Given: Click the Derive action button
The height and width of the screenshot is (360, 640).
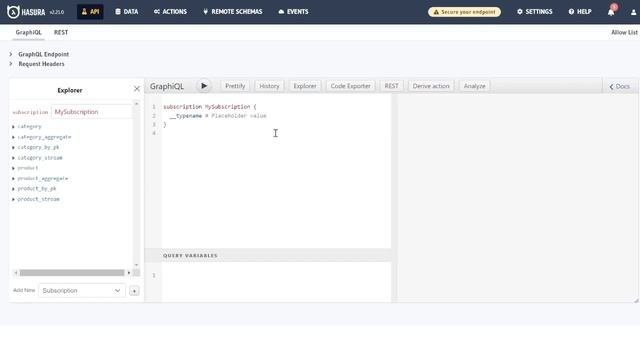Looking at the screenshot, I should (x=431, y=86).
